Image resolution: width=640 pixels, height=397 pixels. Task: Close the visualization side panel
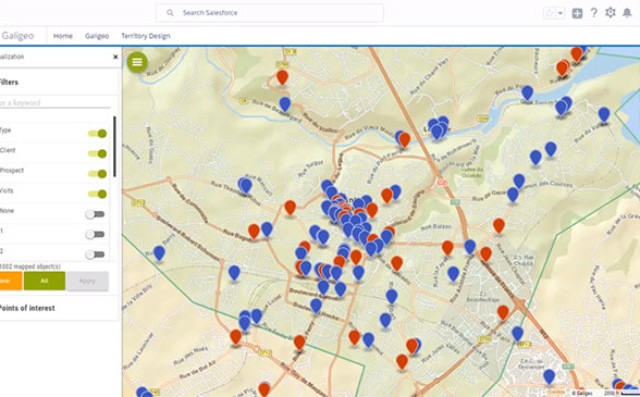[x=116, y=57]
